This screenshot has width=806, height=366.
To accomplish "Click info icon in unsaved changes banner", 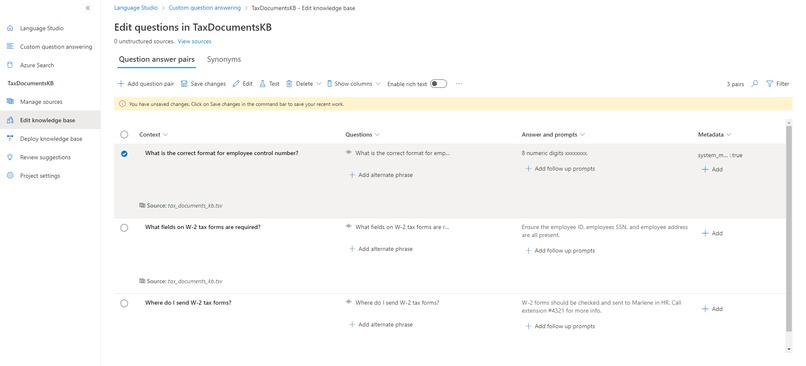I will (122, 104).
